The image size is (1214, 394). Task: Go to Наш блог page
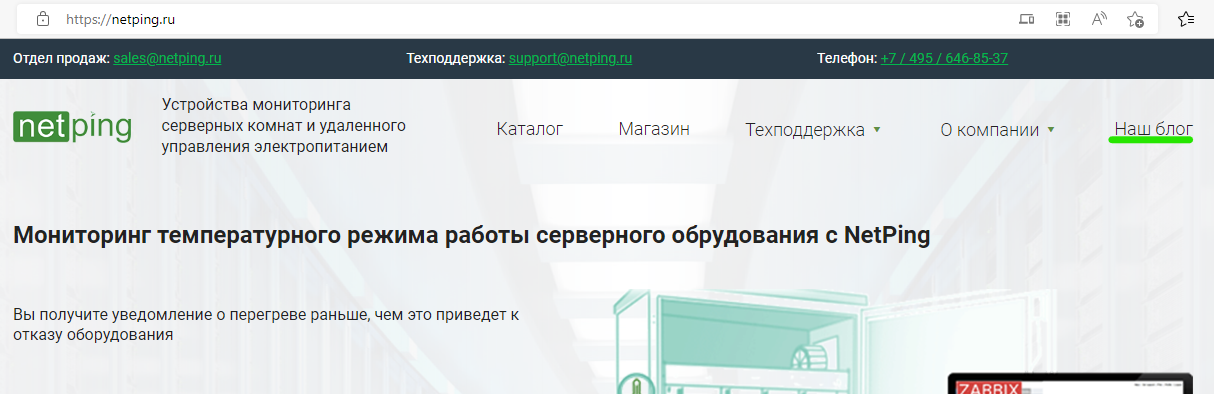tap(1153, 128)
